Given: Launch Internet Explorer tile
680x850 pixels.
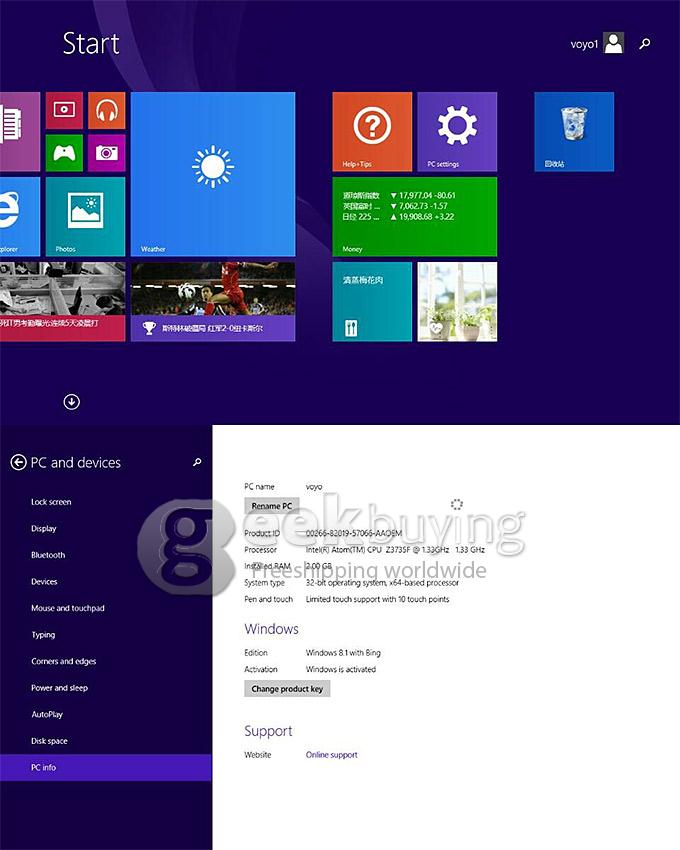Looking at the screenshot, I should 20,216.
